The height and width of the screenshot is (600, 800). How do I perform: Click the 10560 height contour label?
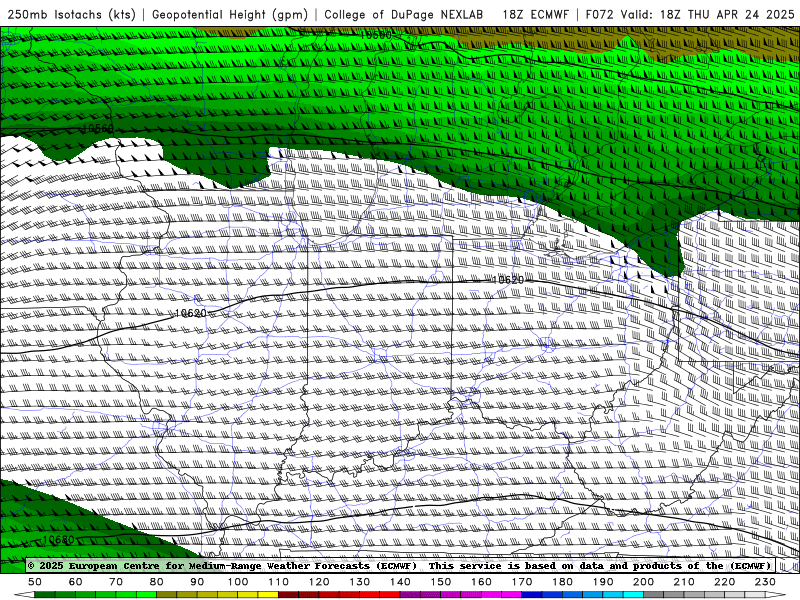coord(97,128)
